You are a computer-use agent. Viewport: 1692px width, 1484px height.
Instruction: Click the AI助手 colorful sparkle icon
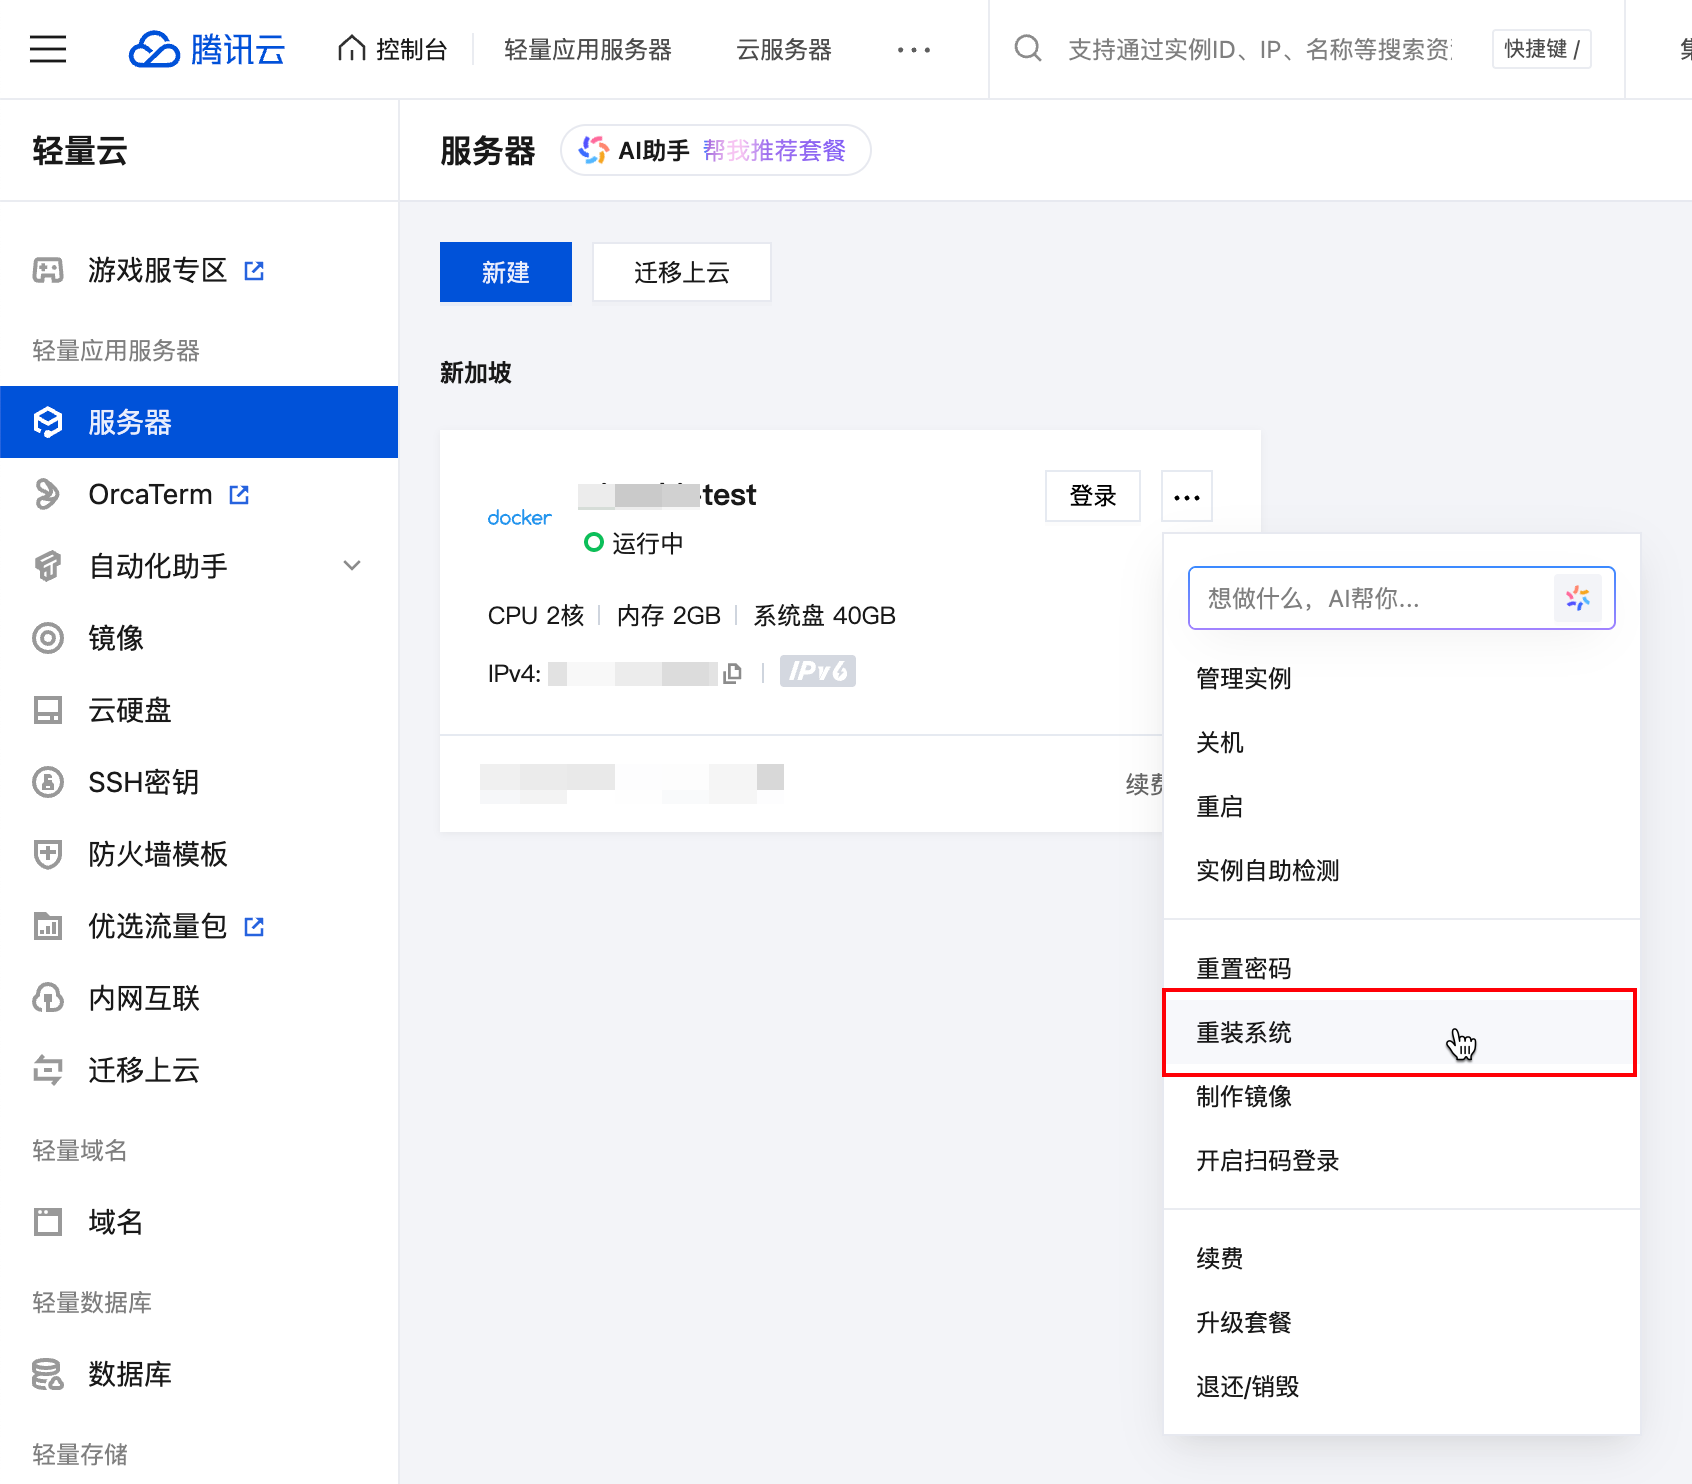(x=594, y=150)
